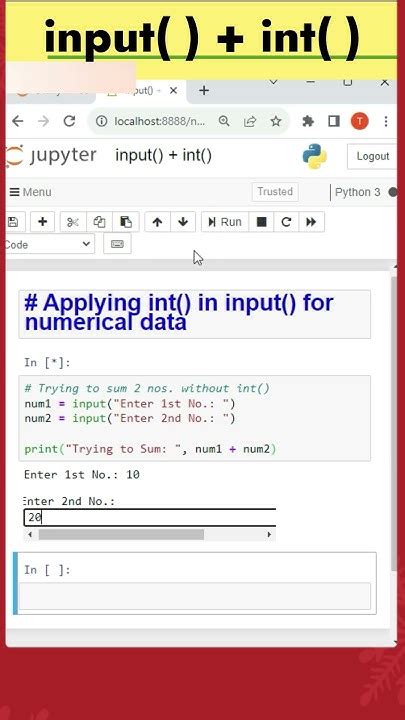Restart kernel and run all cells
This screenshot has height=720, width=405.
311,222
